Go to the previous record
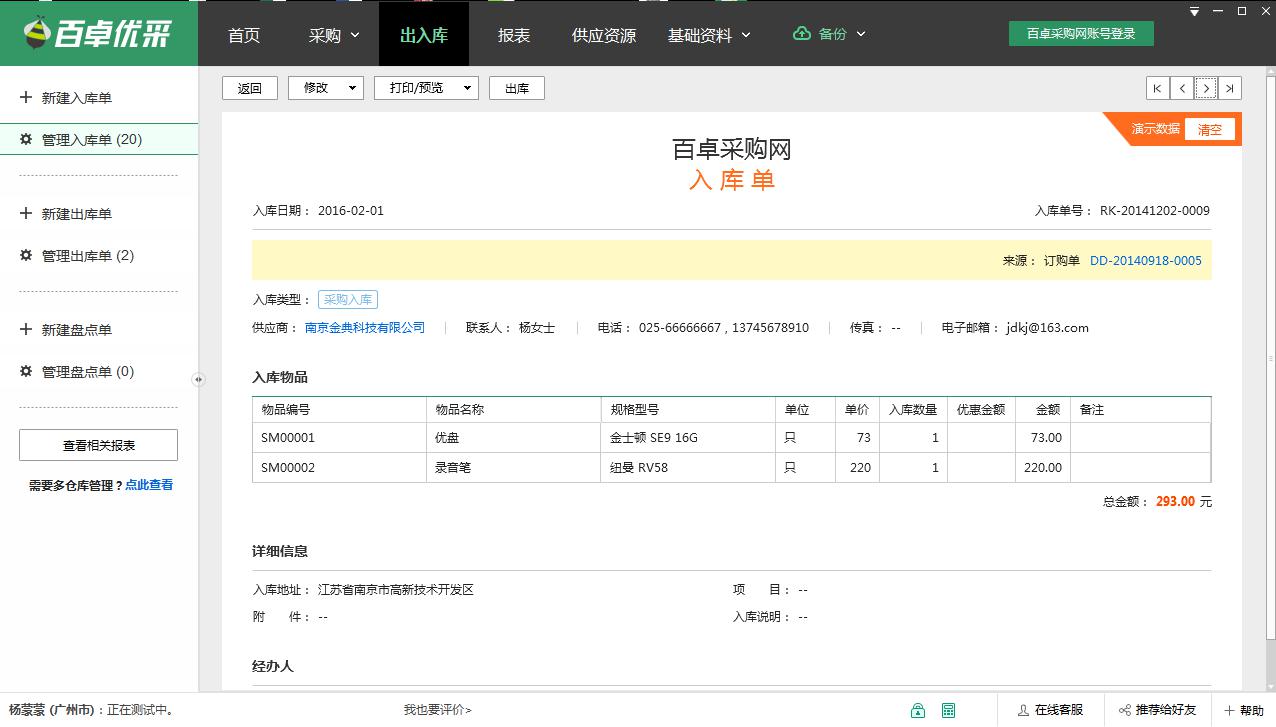 click(x=1182, y=88)
